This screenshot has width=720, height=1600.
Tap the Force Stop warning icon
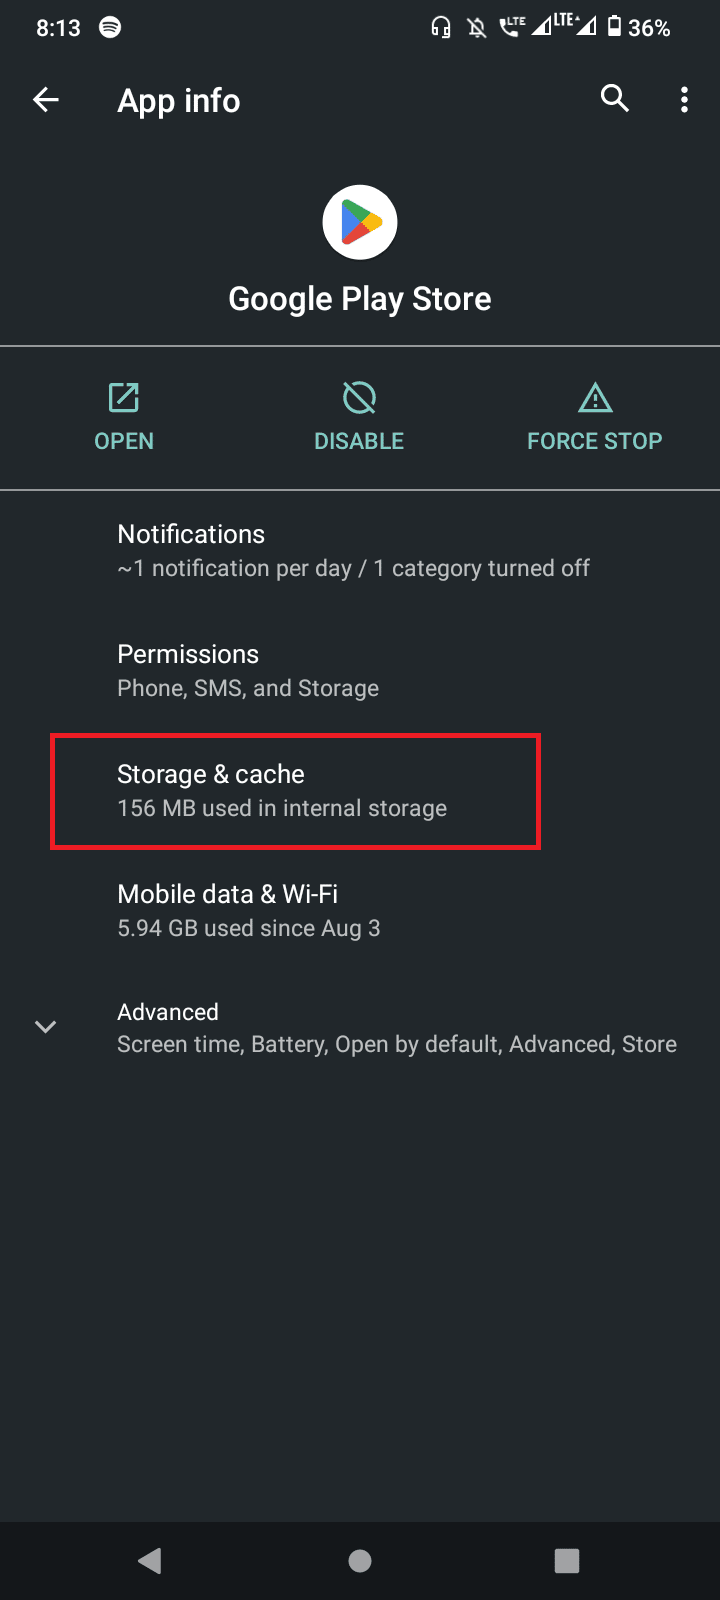[594, 397]
